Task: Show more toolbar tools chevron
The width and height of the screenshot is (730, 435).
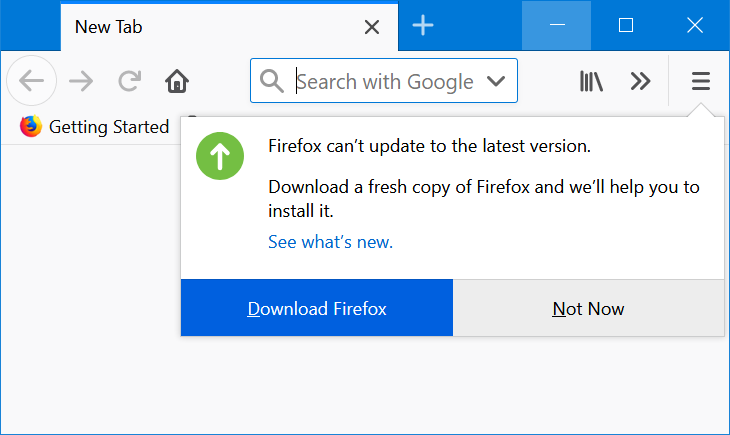Action: pos(641,81)
